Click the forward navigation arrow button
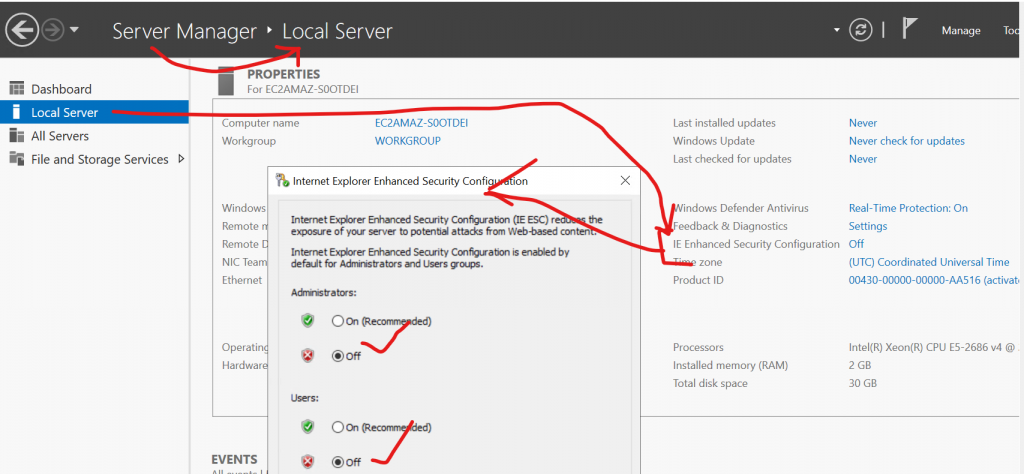Viewport: 1024px width, 474px height. pyautogui.click(x=53, y=30)
